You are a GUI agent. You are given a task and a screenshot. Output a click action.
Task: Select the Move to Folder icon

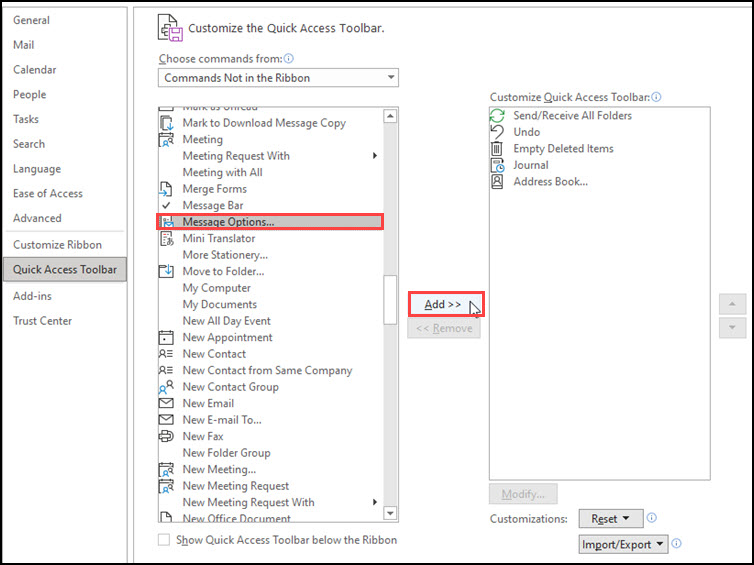click(167, 272)
